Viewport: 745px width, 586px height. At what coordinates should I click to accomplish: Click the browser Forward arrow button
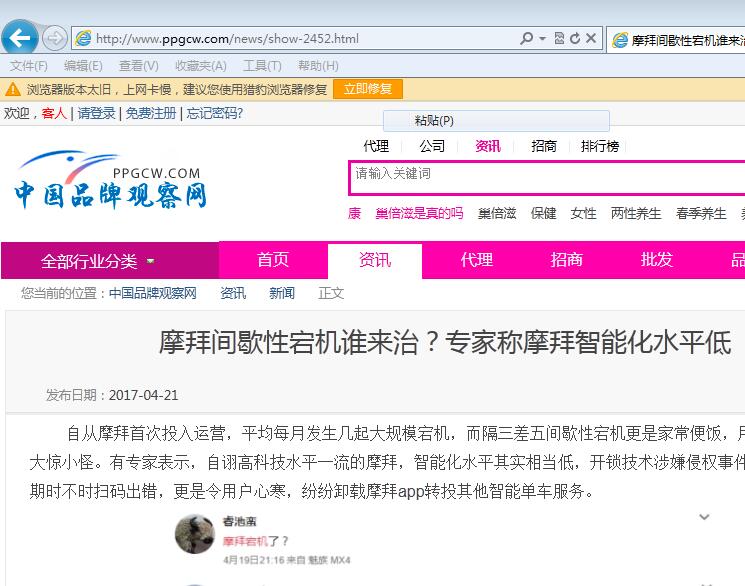tap(55, 38)
